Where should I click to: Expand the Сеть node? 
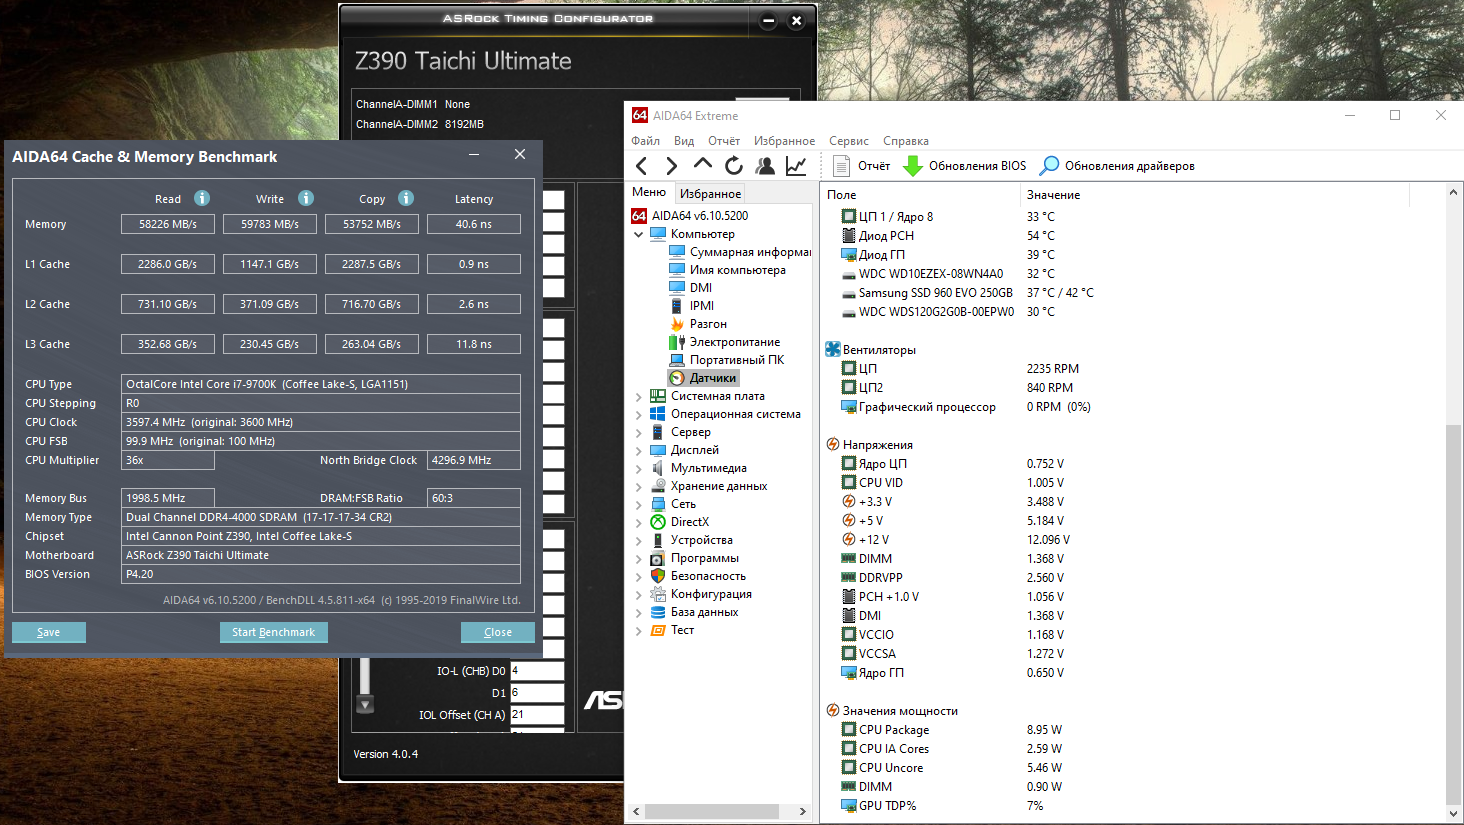pos(638,504)
